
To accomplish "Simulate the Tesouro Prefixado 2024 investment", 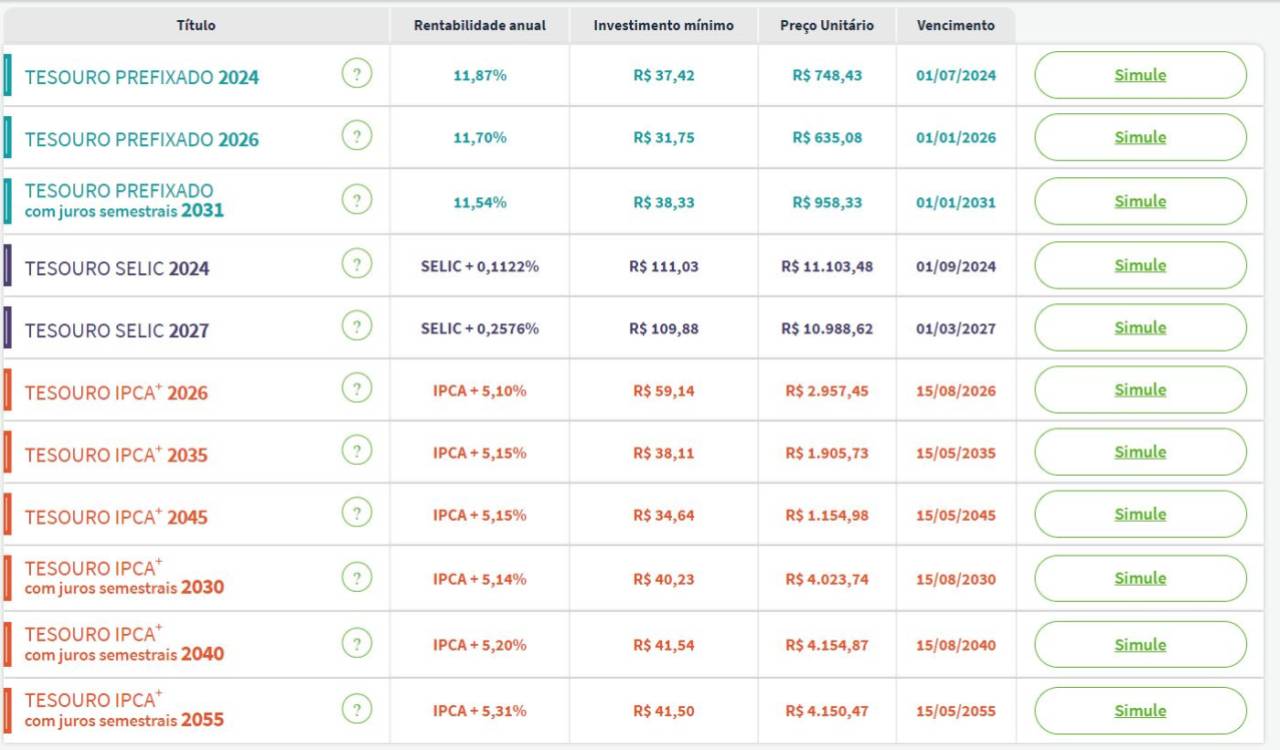I will click(1138, 74).
